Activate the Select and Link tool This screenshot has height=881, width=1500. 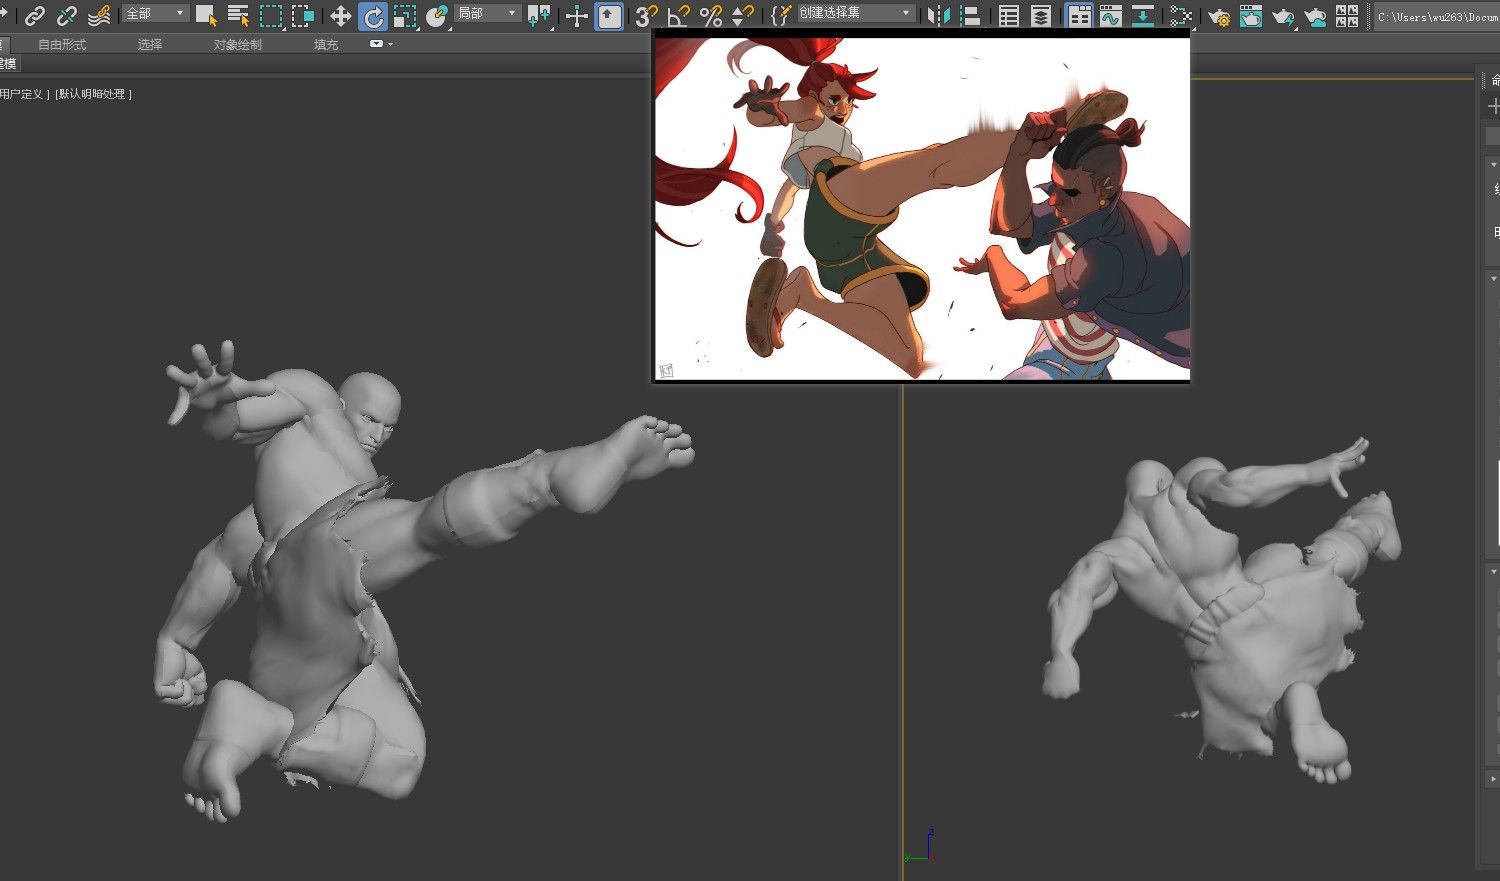pyautogui.click(x=35, y=15)
